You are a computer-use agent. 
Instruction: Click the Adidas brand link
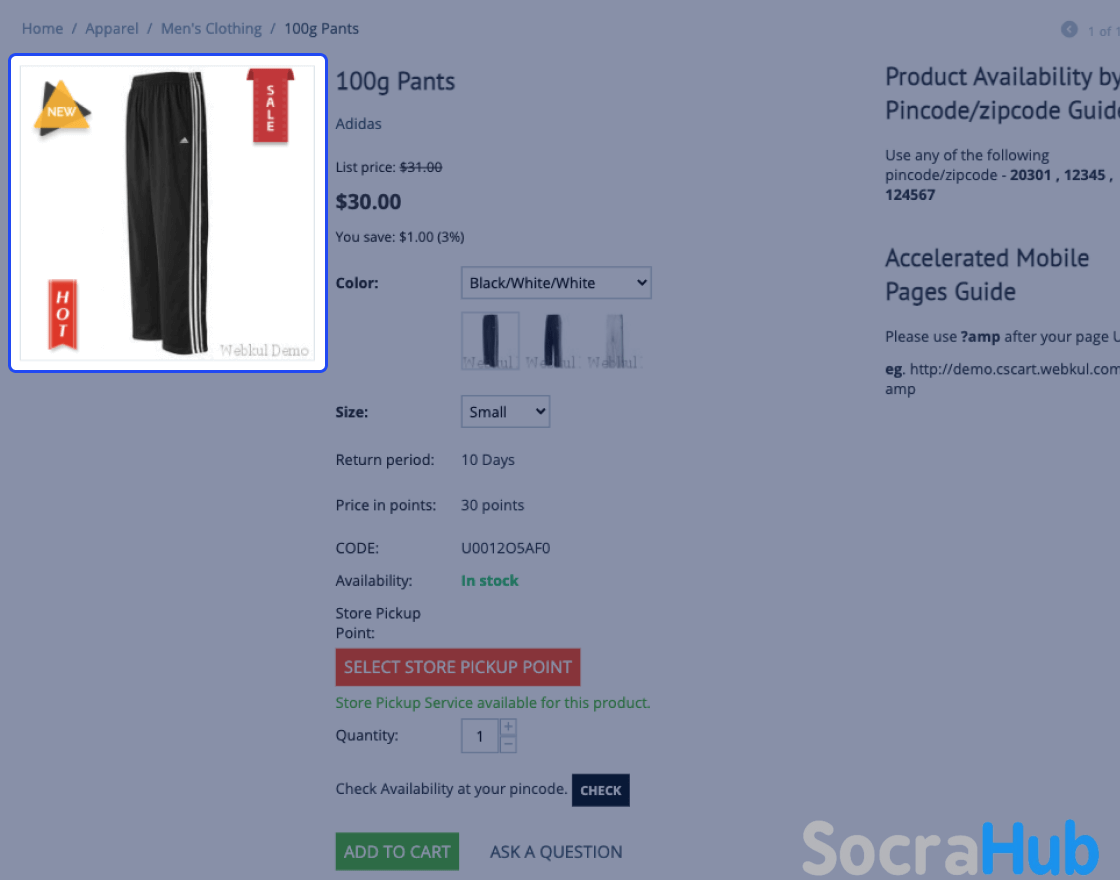(x=359, y=124)
